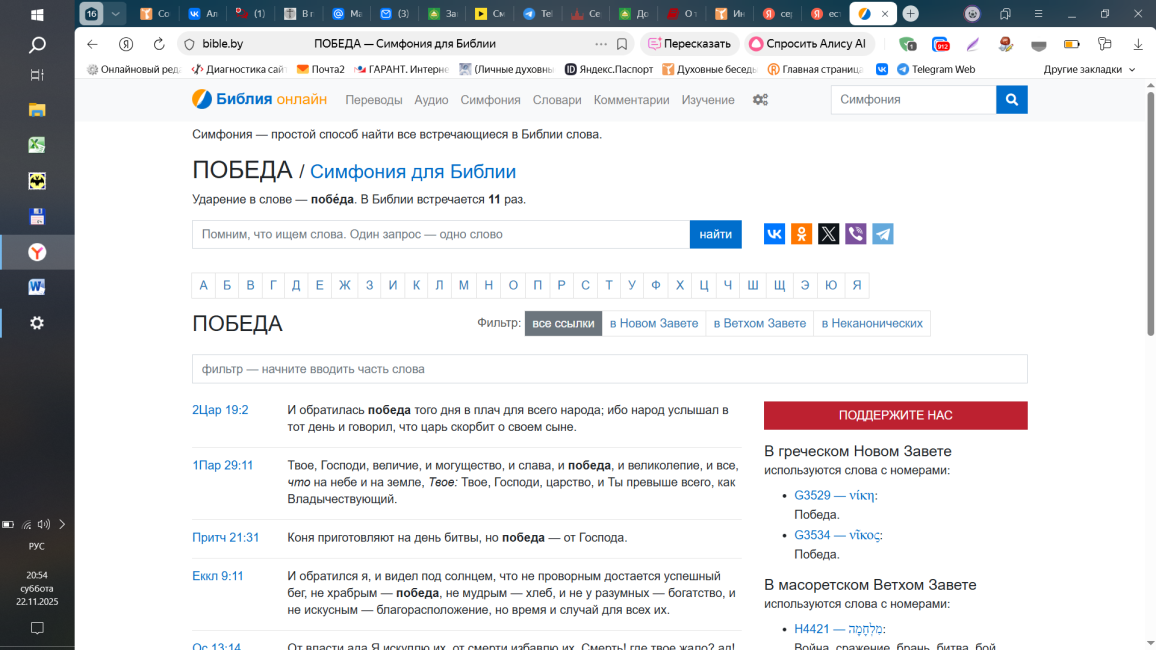Viewport: 1156px width, 650px height.
Task: Share via the Viber icon
Action: pyautogui.click(x=855, y=234)
